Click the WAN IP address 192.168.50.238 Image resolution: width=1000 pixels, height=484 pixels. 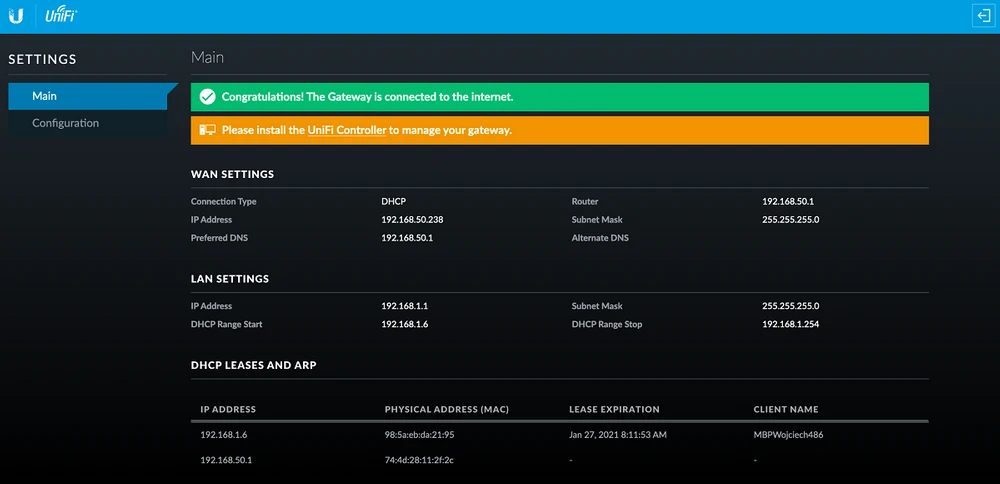[412, 219]
